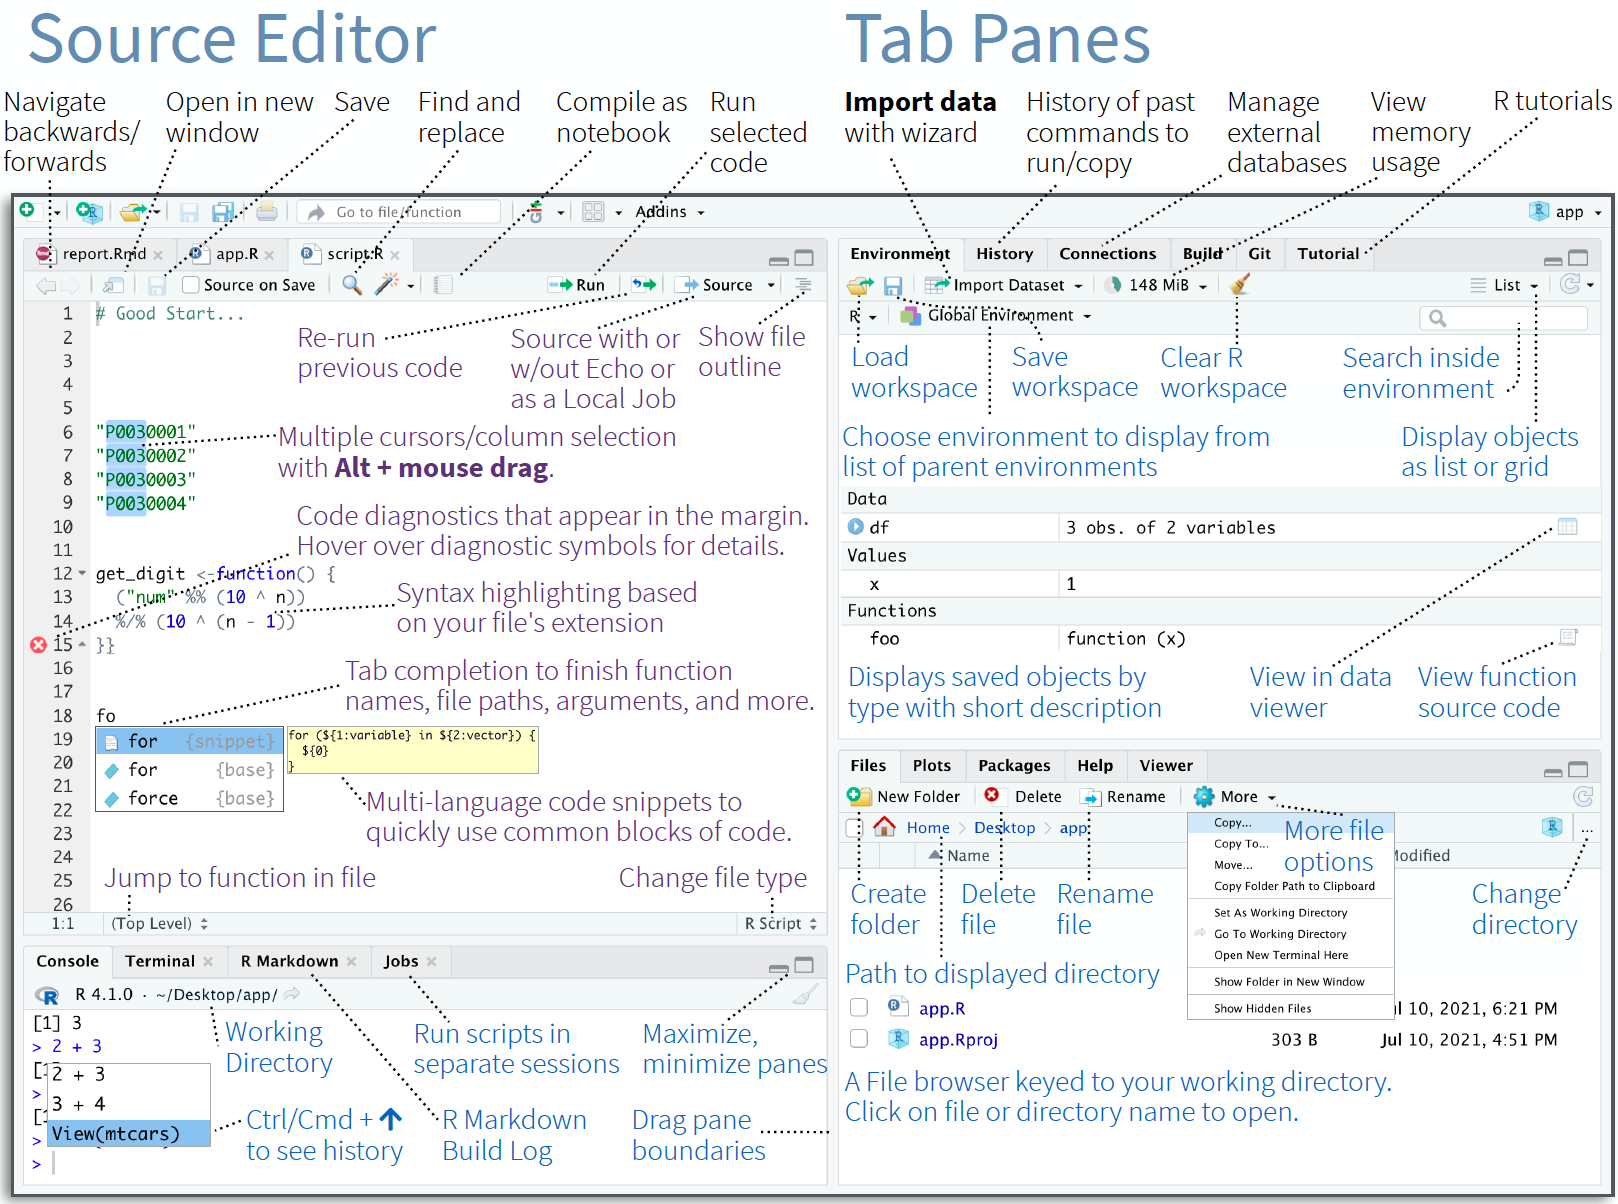Viewport: 1618px width, 1204px height.
Task: Click the environment search box
Action: pyautogui.click(x=1503, y=317)
